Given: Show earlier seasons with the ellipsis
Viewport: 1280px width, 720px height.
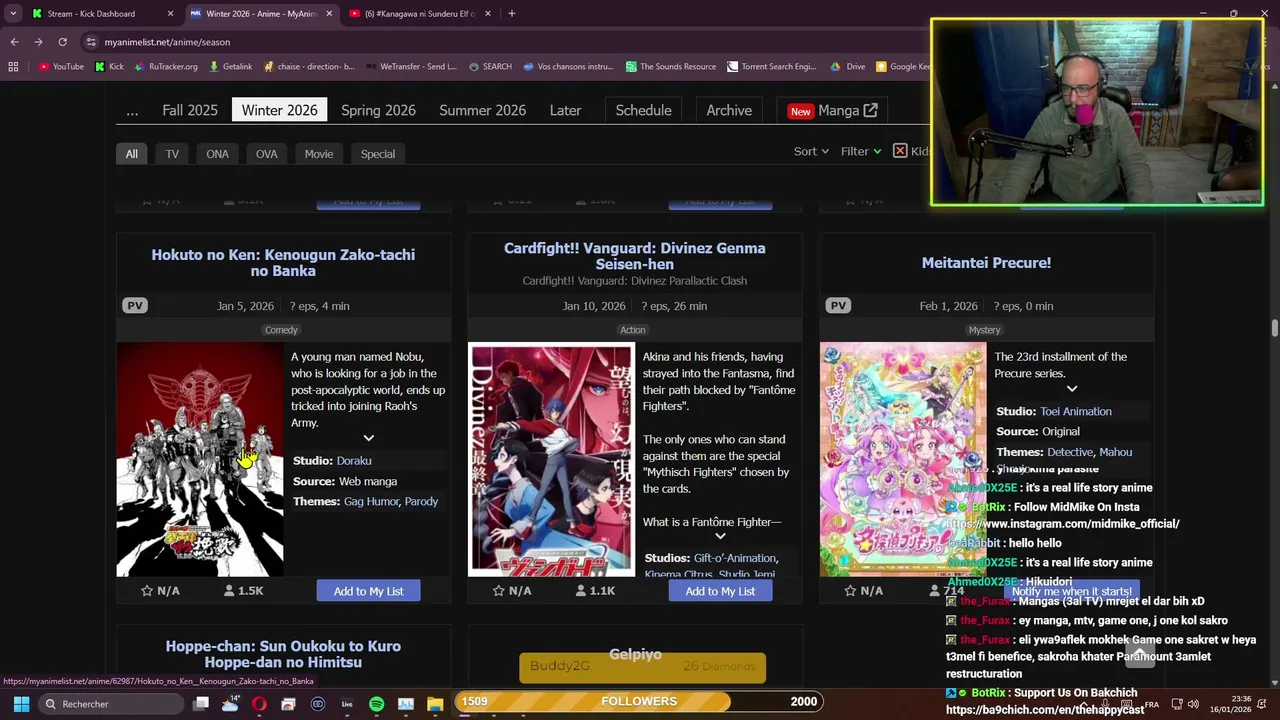Looking at the screenshot, I should [132, 110].
